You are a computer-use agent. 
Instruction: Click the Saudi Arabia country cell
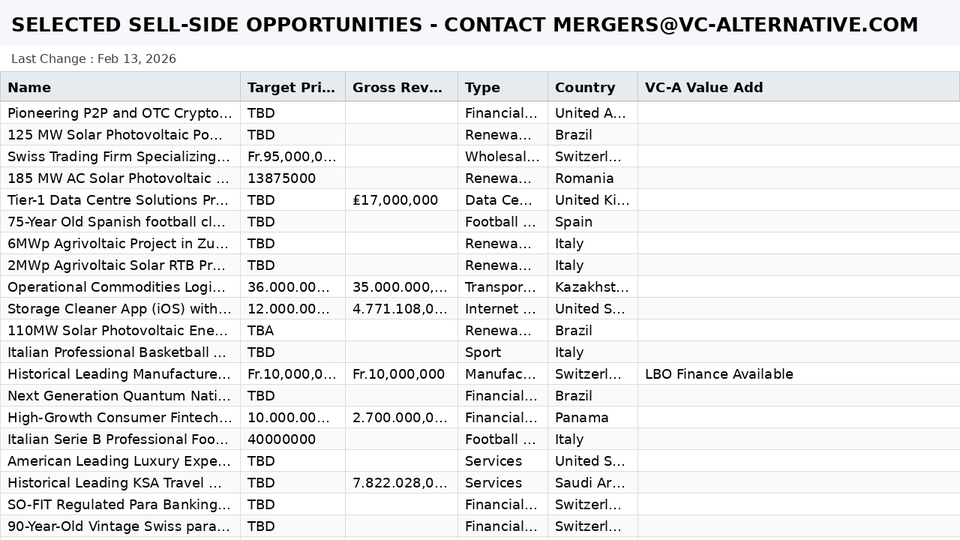[x=592, y=483]
